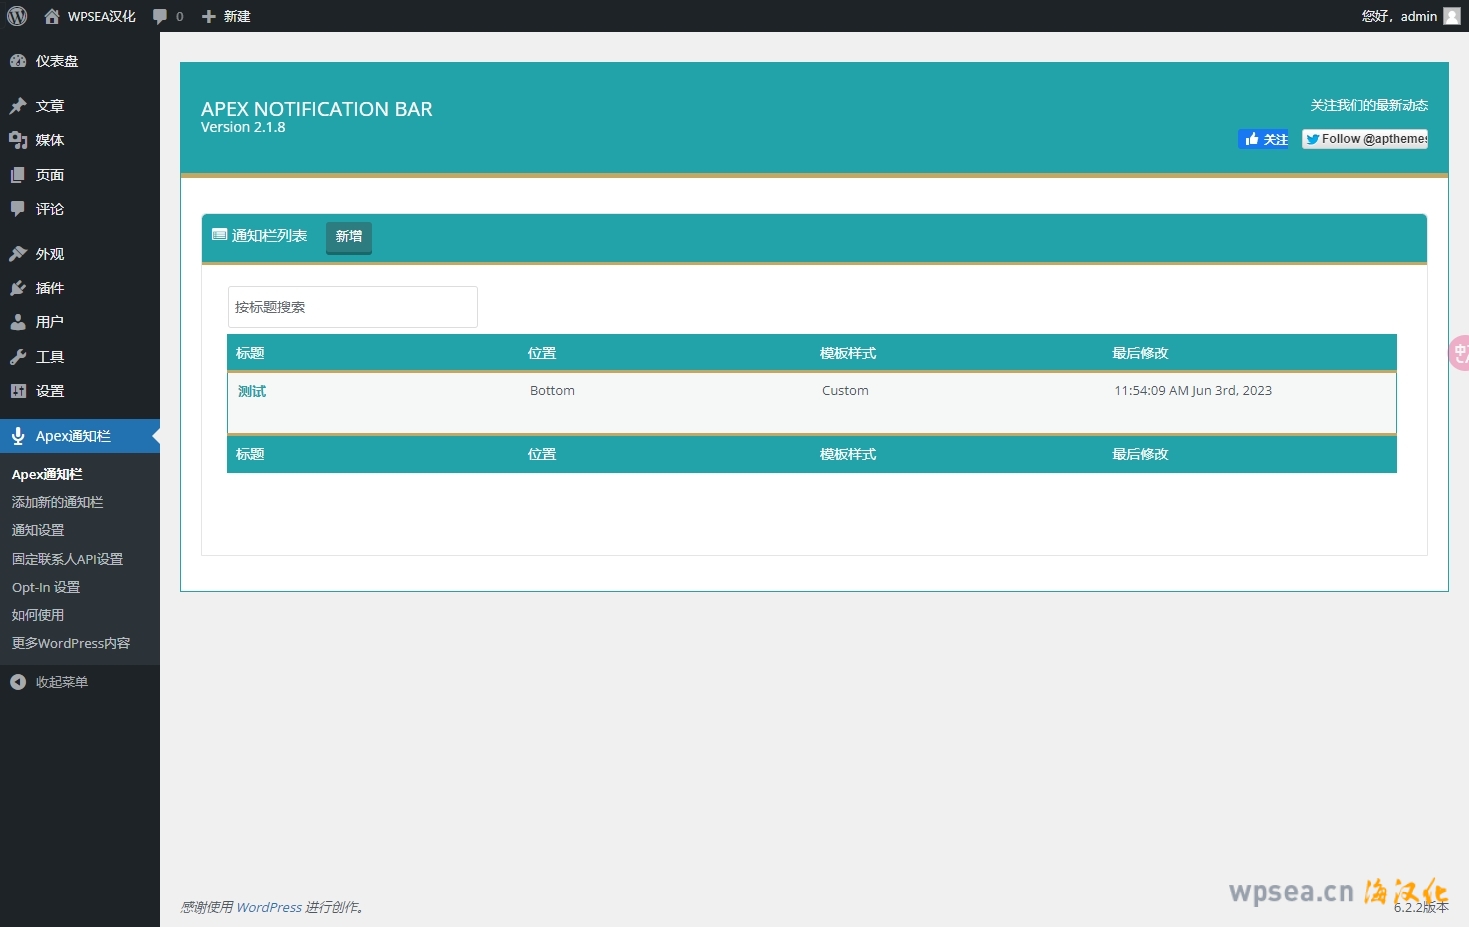This screenshot has height=927, width=1469.
Task: Click the tools wrench icon in sidebar
Action: tap(18, 357)
